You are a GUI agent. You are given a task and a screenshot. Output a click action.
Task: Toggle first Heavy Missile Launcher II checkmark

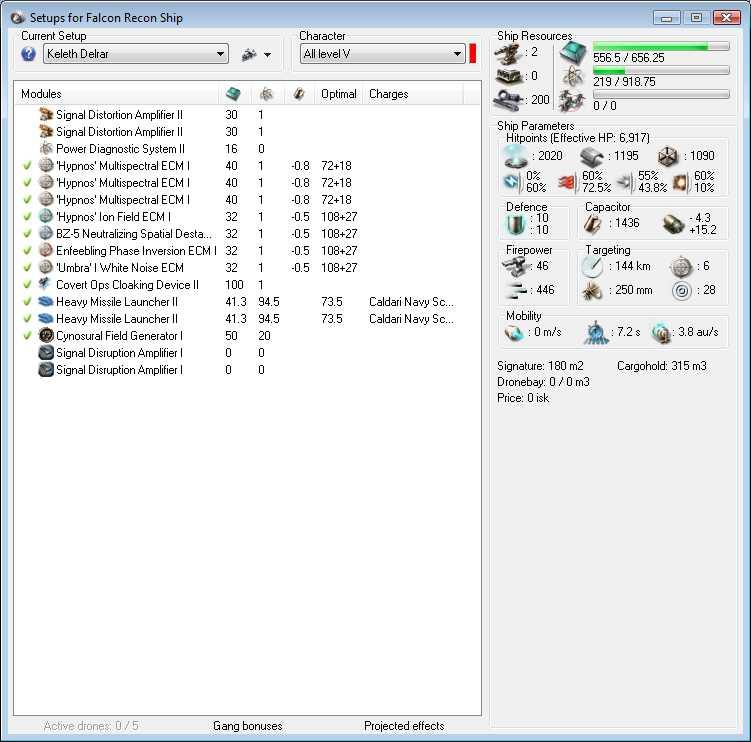(x=27, y=302)
